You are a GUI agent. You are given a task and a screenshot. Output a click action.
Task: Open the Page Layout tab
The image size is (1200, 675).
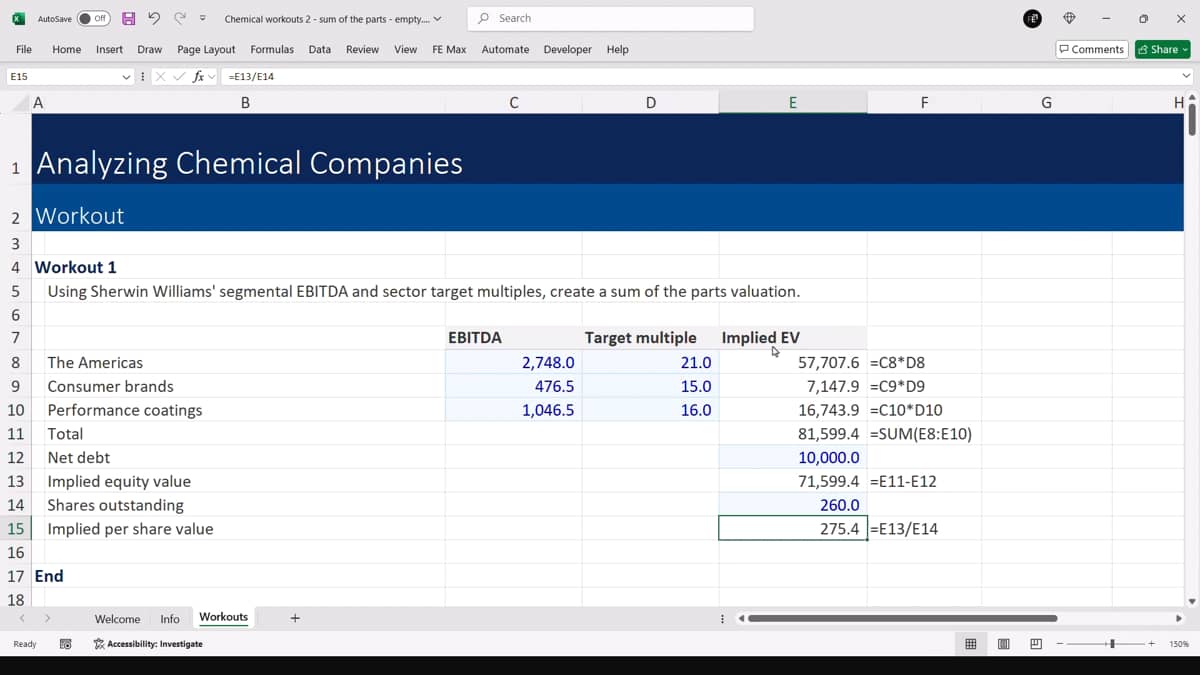pos(206,49)
